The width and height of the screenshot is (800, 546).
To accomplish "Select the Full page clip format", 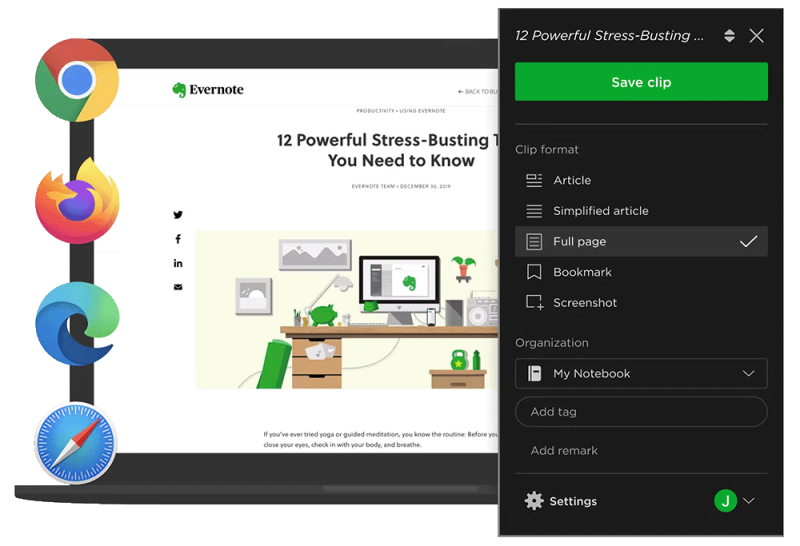I will click(641, 241).
